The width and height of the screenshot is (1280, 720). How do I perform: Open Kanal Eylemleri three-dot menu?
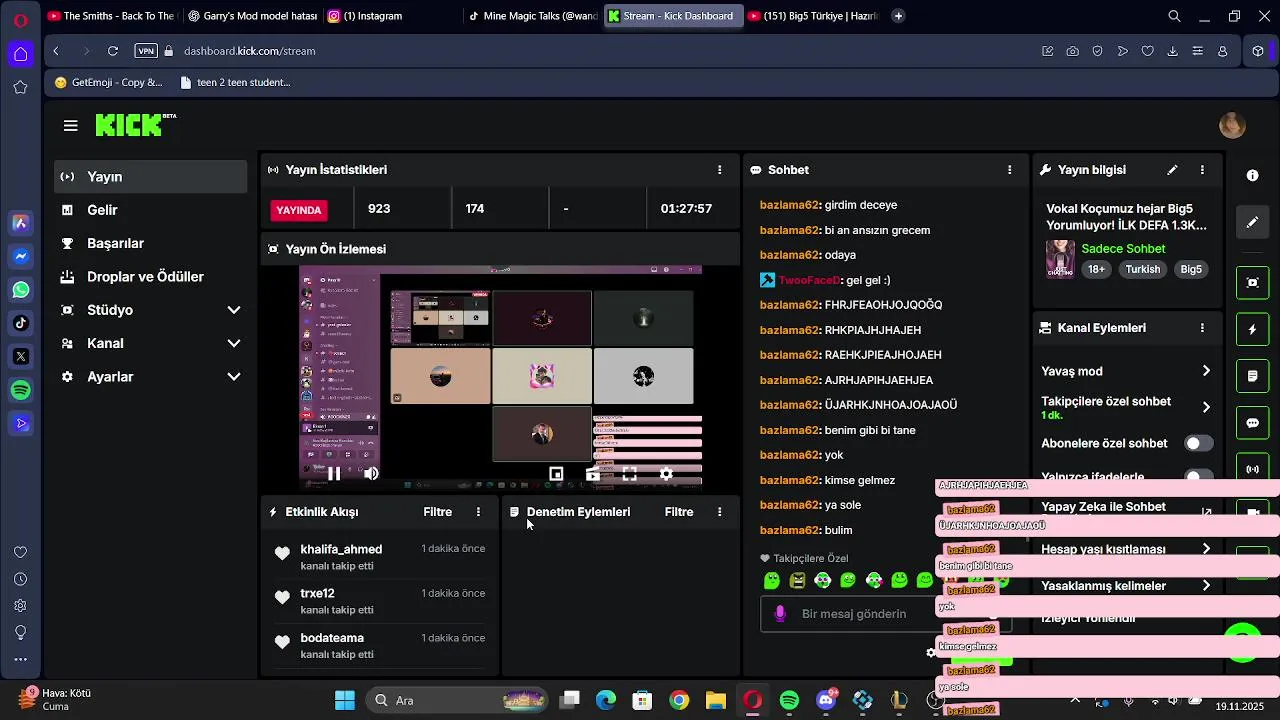tap(1202, 328)
